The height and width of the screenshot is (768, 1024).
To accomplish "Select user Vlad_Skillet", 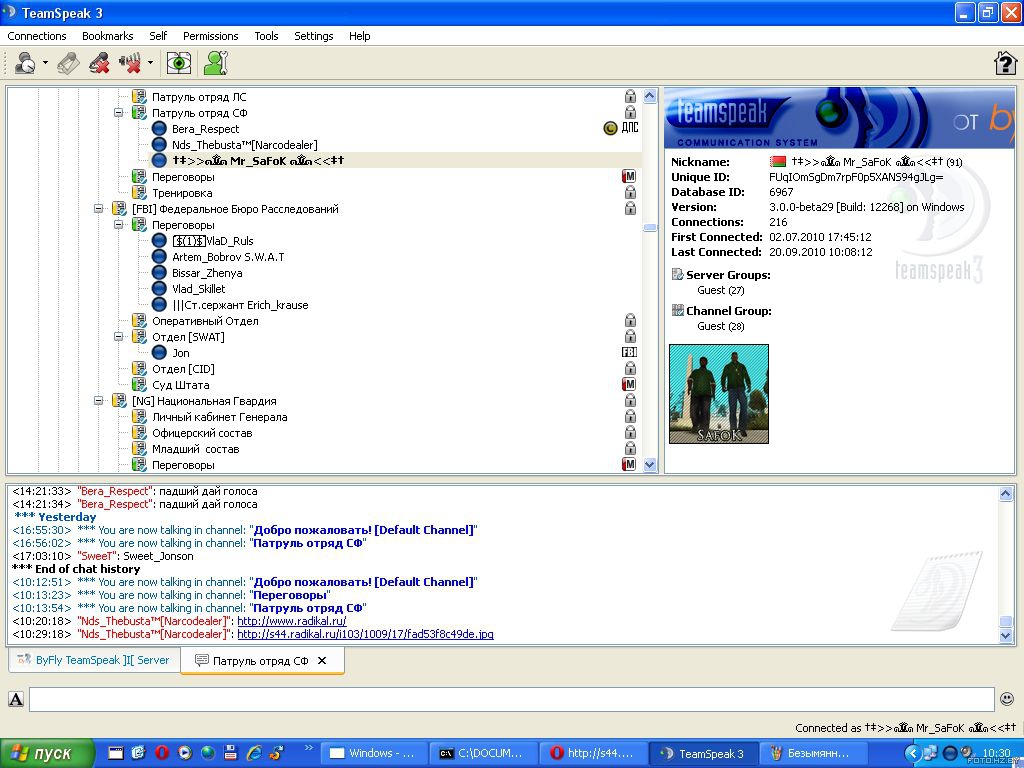I will pos(199,289).
